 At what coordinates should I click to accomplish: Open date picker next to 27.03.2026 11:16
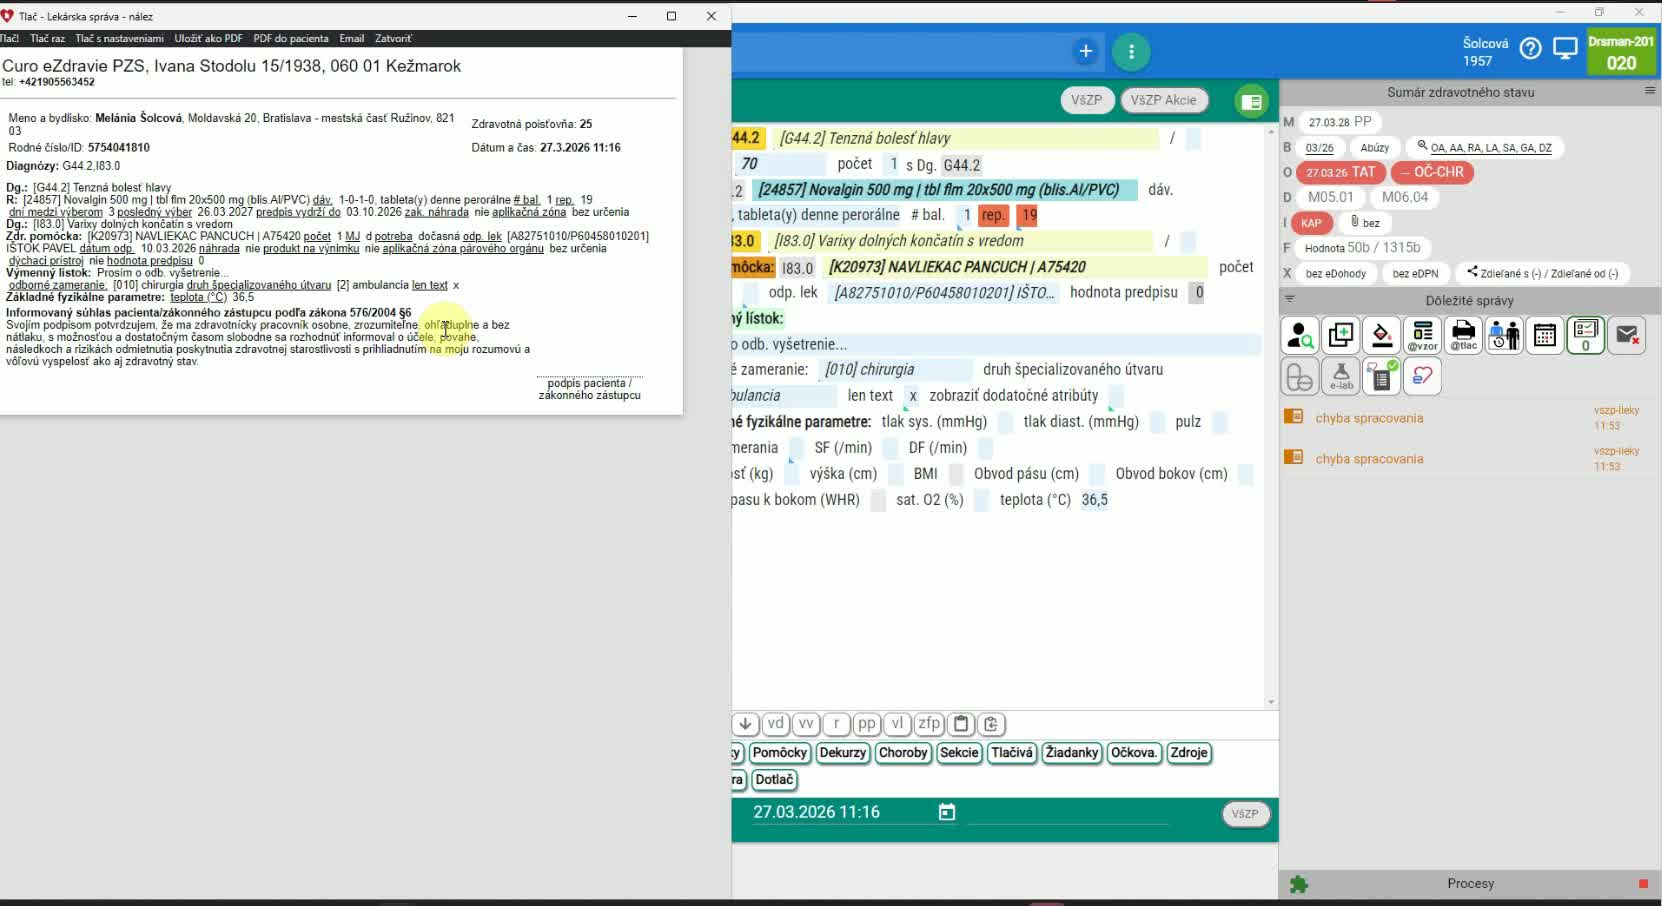[x=946, y=813]
